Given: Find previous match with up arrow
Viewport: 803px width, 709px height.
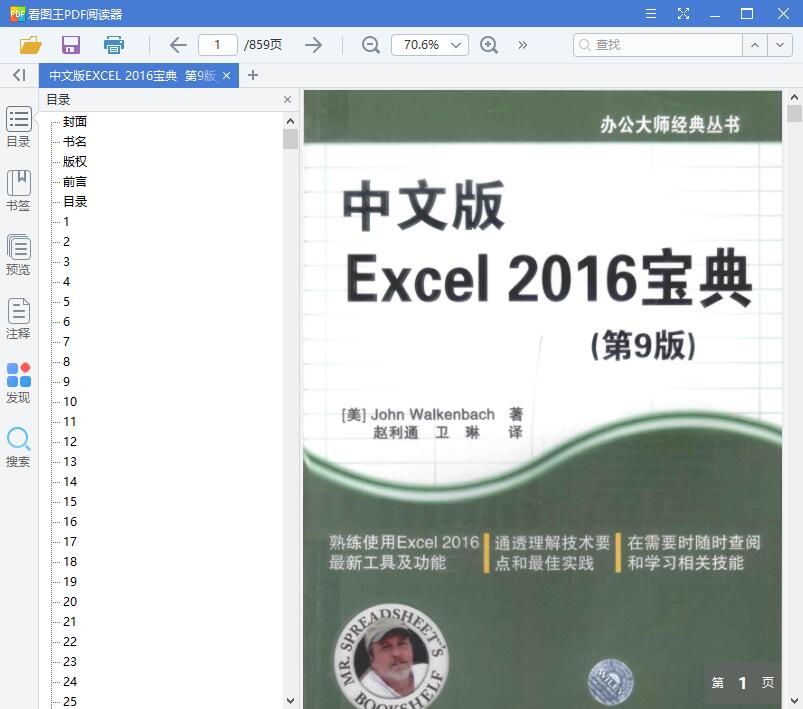Looking at the screenshot, I should [755, 45].
